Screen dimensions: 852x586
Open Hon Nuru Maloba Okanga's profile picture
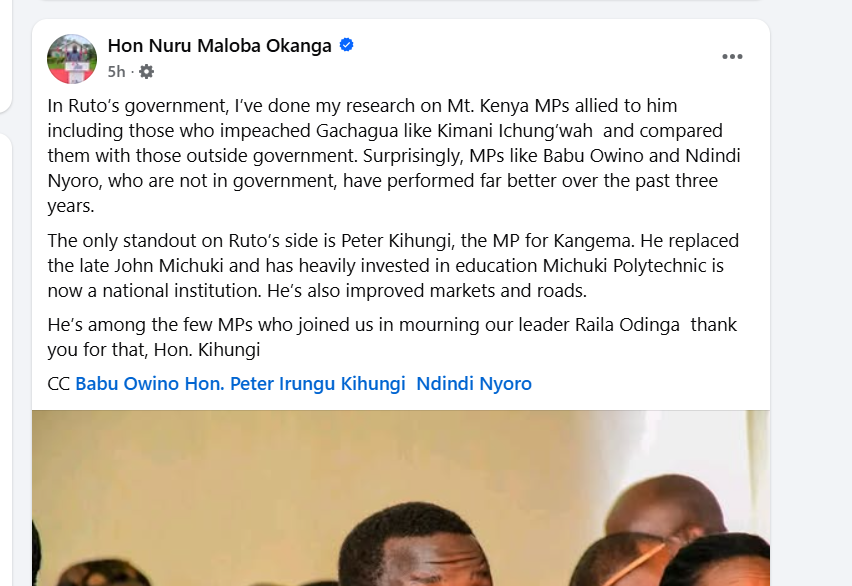(72, 58)
